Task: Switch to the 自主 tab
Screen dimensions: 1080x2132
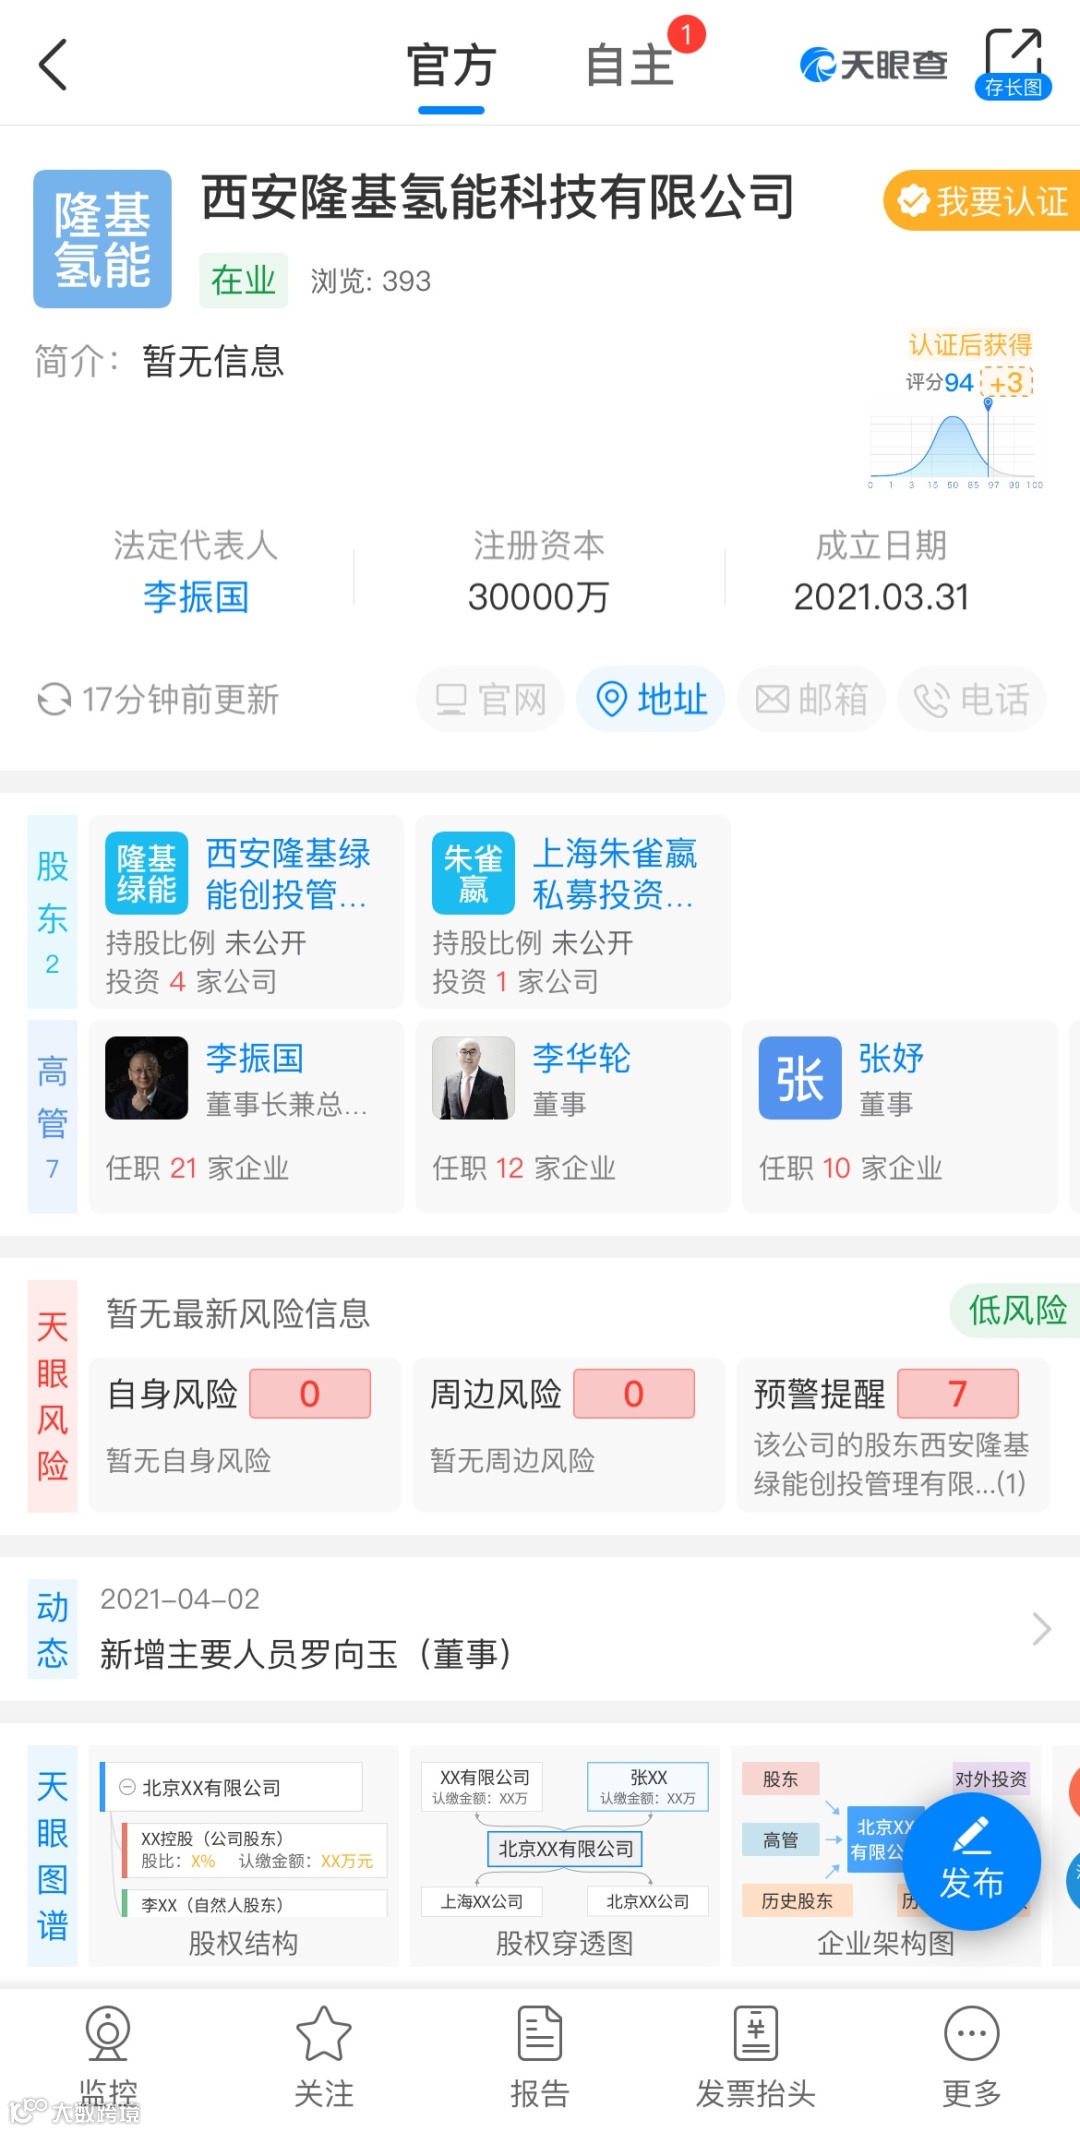Action: (630, 66)
